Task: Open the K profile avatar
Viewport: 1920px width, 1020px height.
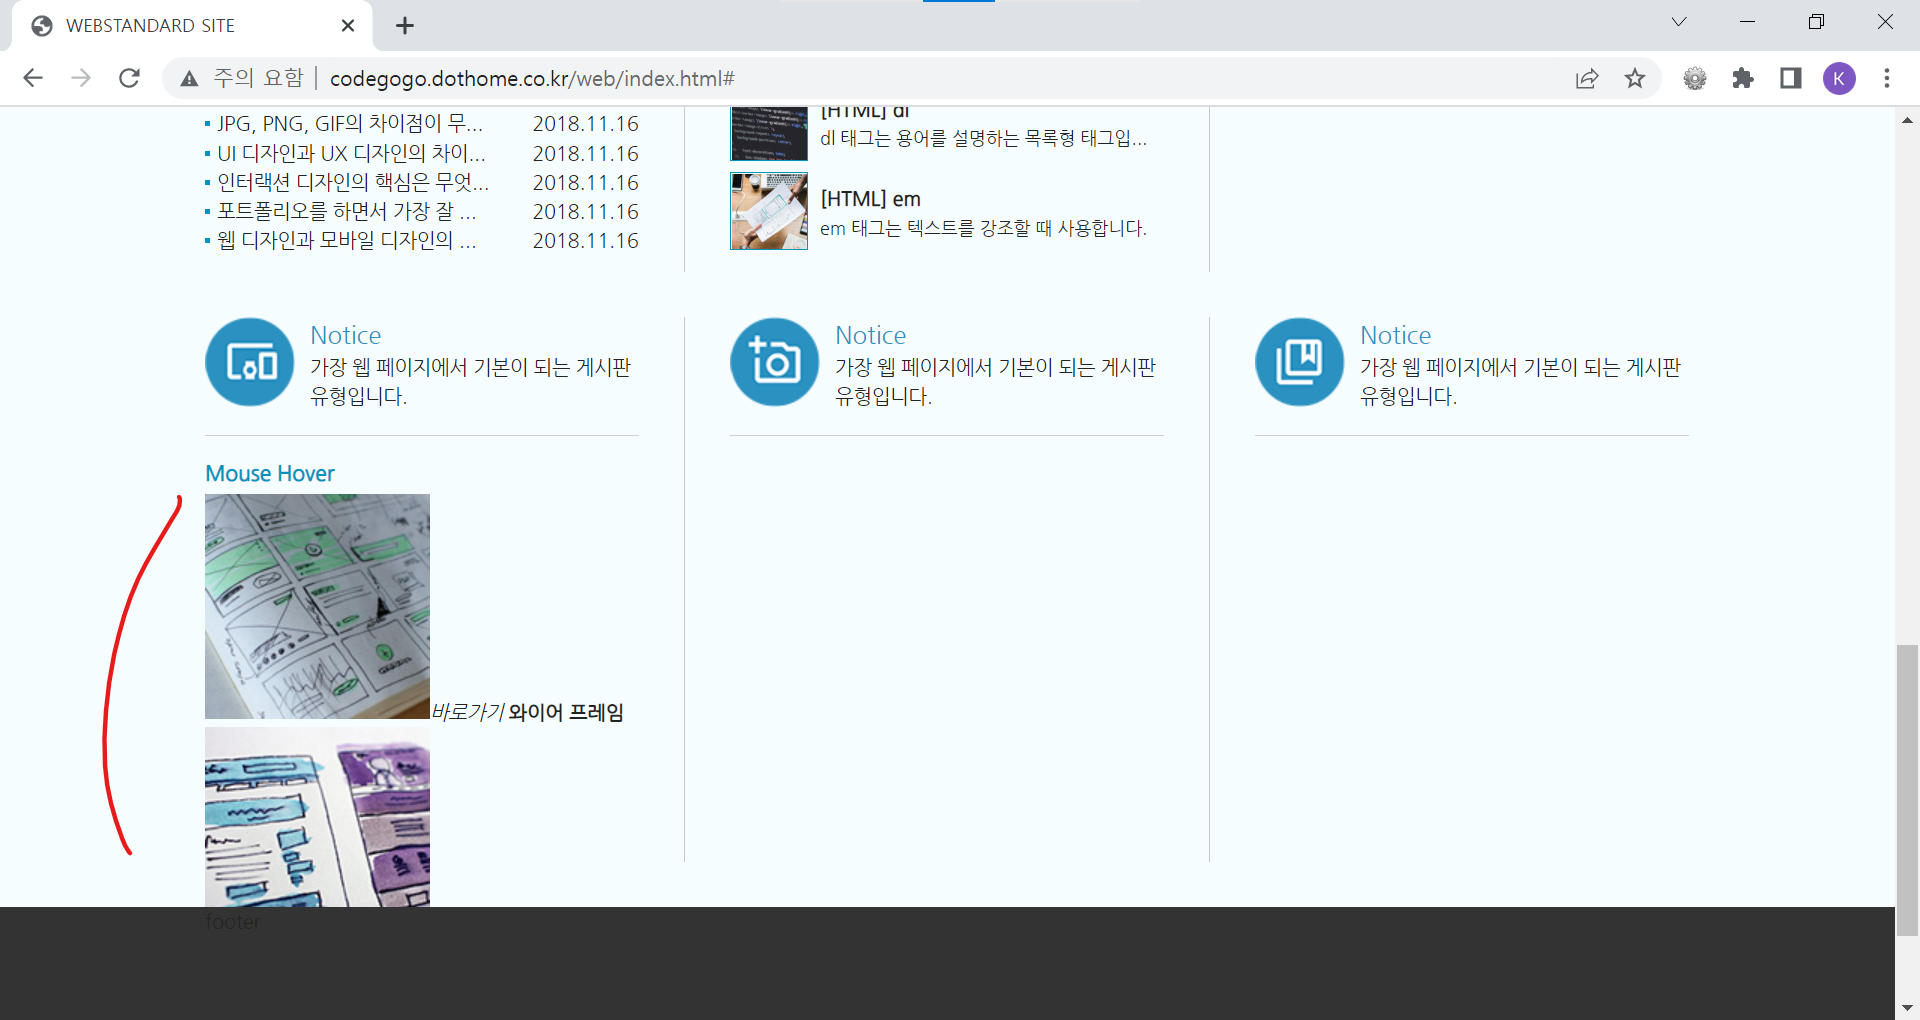Action: [1839, 78]
